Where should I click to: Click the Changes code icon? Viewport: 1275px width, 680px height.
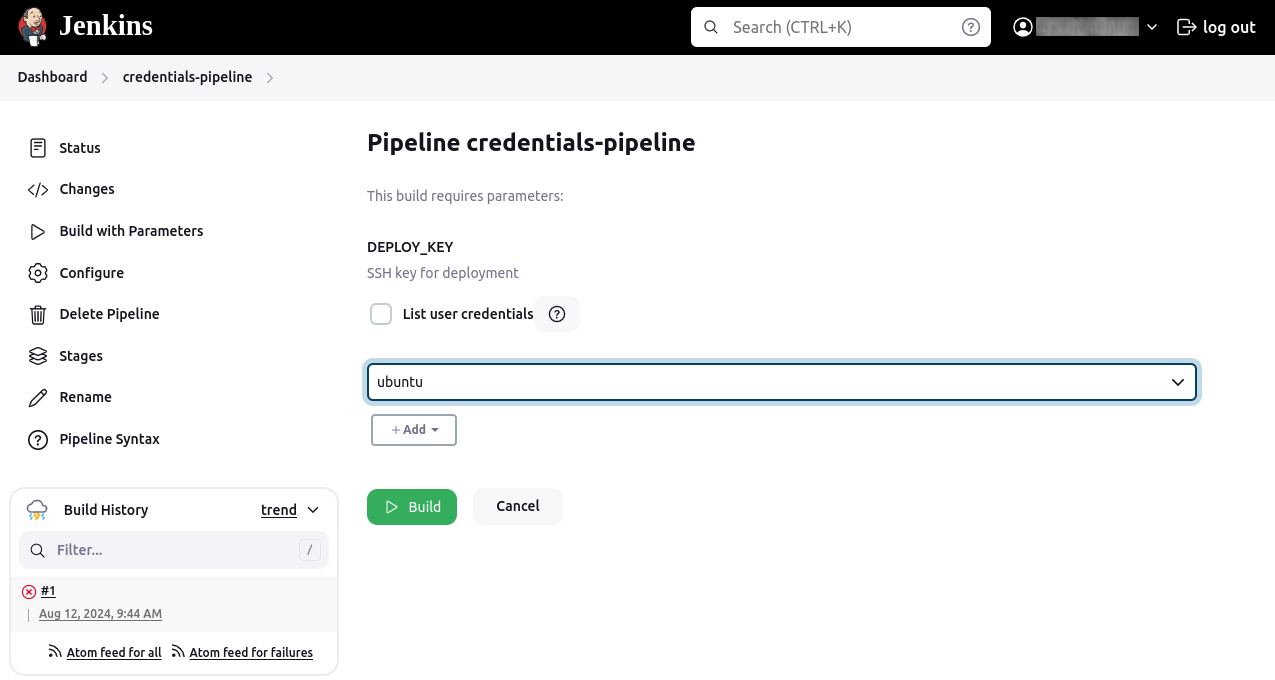38,189
